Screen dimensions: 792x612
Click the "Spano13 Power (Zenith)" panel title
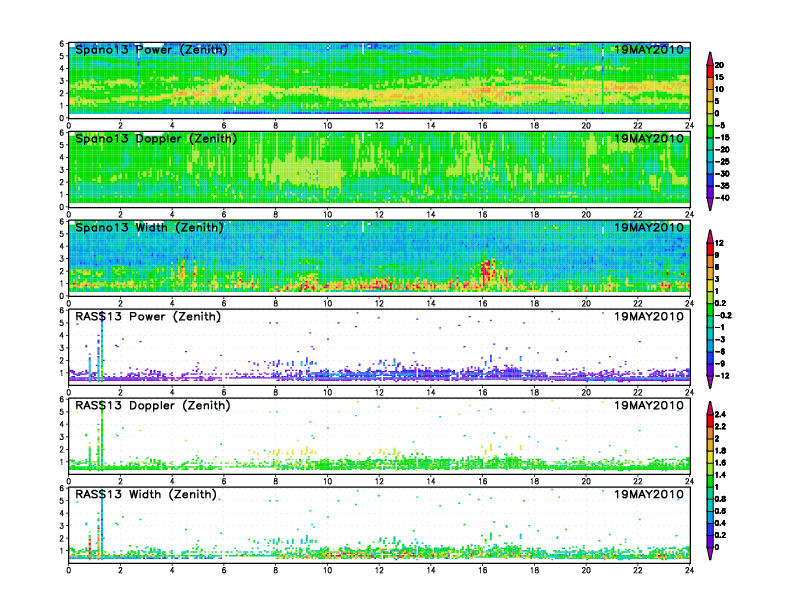pyautogui.click(x=151, y=49)
